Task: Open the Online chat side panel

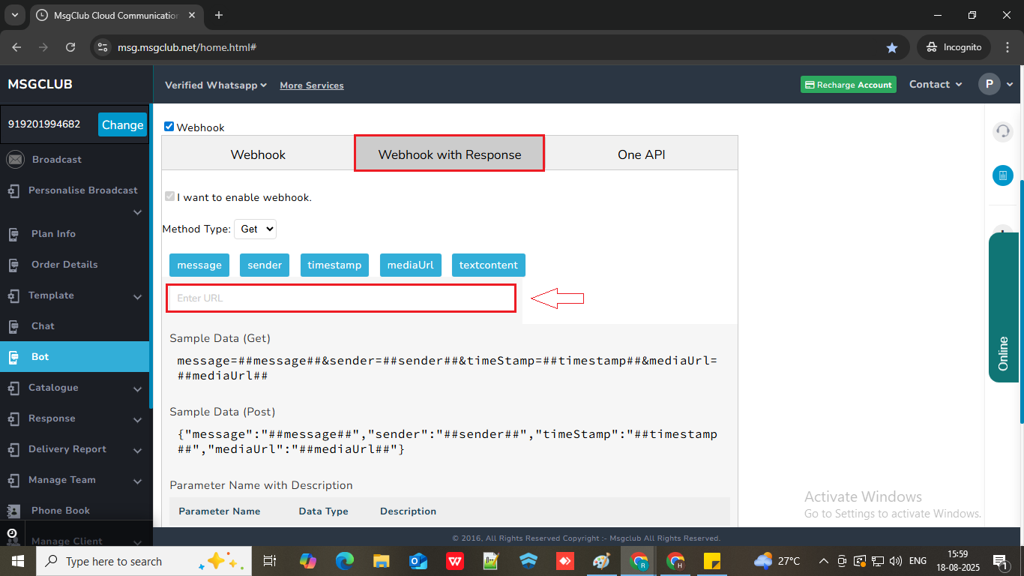Action: pyautogui.click(x=1003, y=308)
